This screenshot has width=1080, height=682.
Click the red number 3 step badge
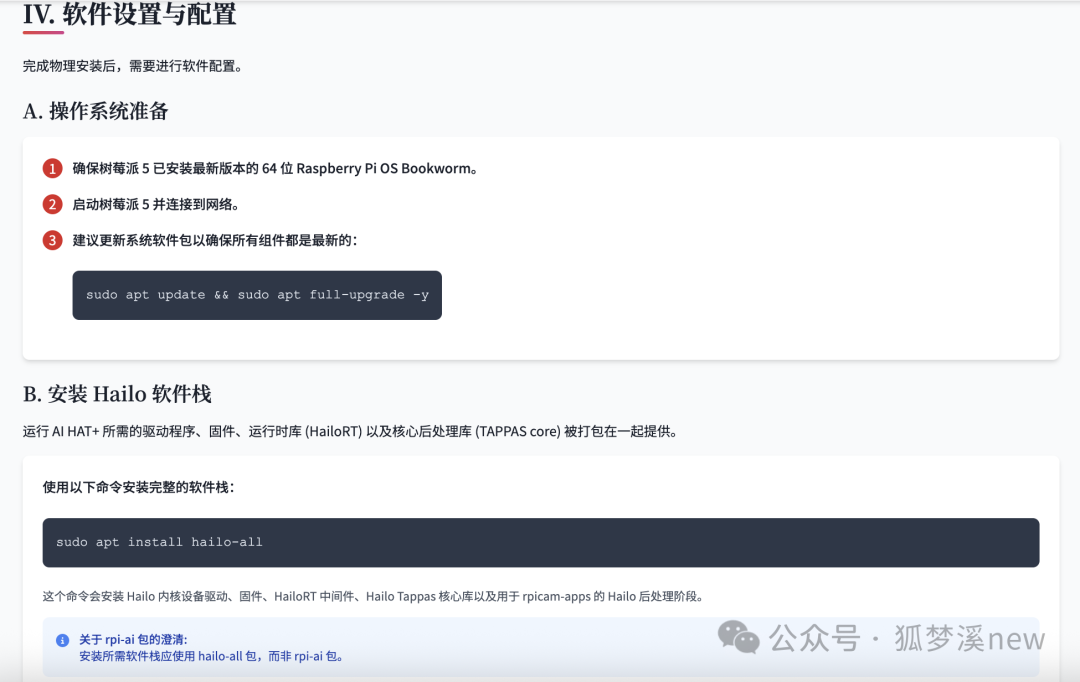(x=52, y=240)
